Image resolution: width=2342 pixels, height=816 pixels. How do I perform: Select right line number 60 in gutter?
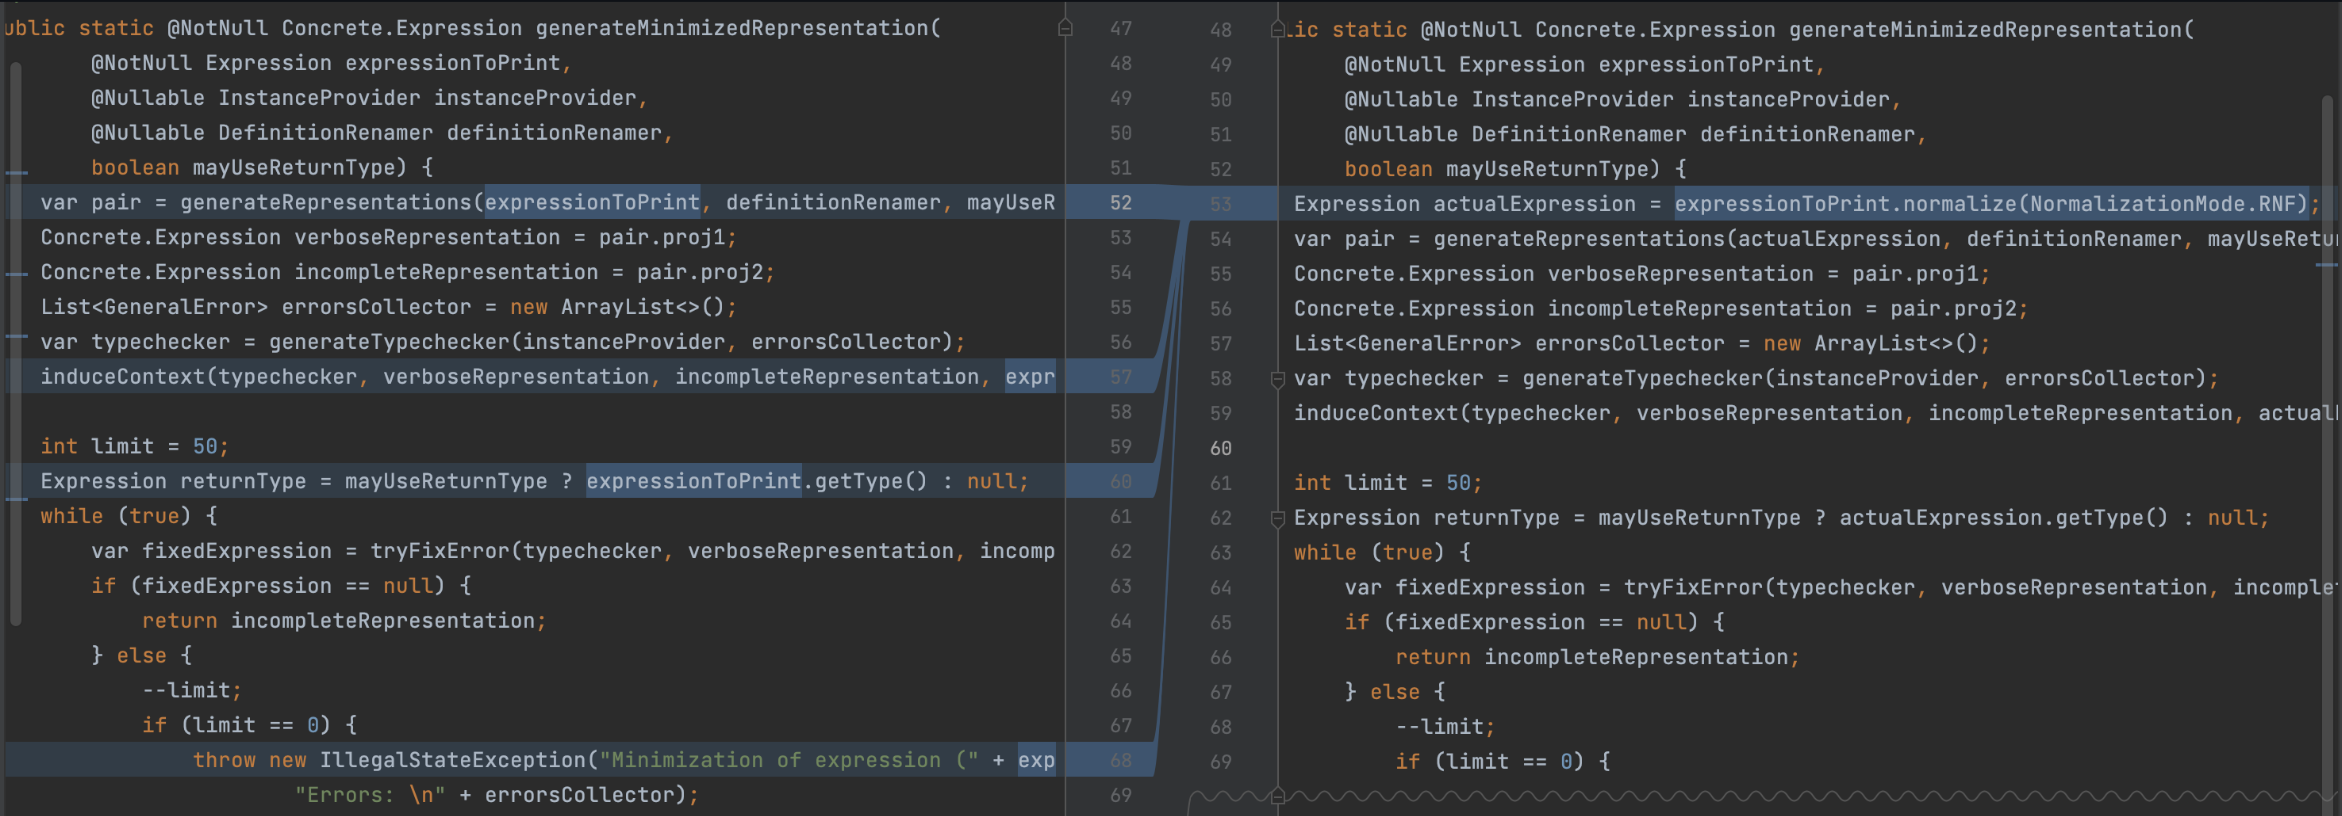click(1221, 448)
